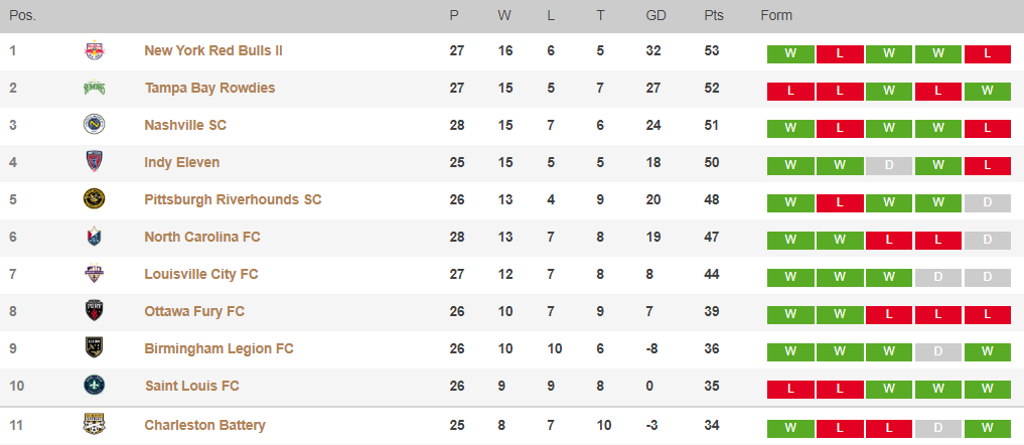The image size is (1024, 445).
Task: Select the Nashville SC team badge
Action: click(x=95, y=124)
